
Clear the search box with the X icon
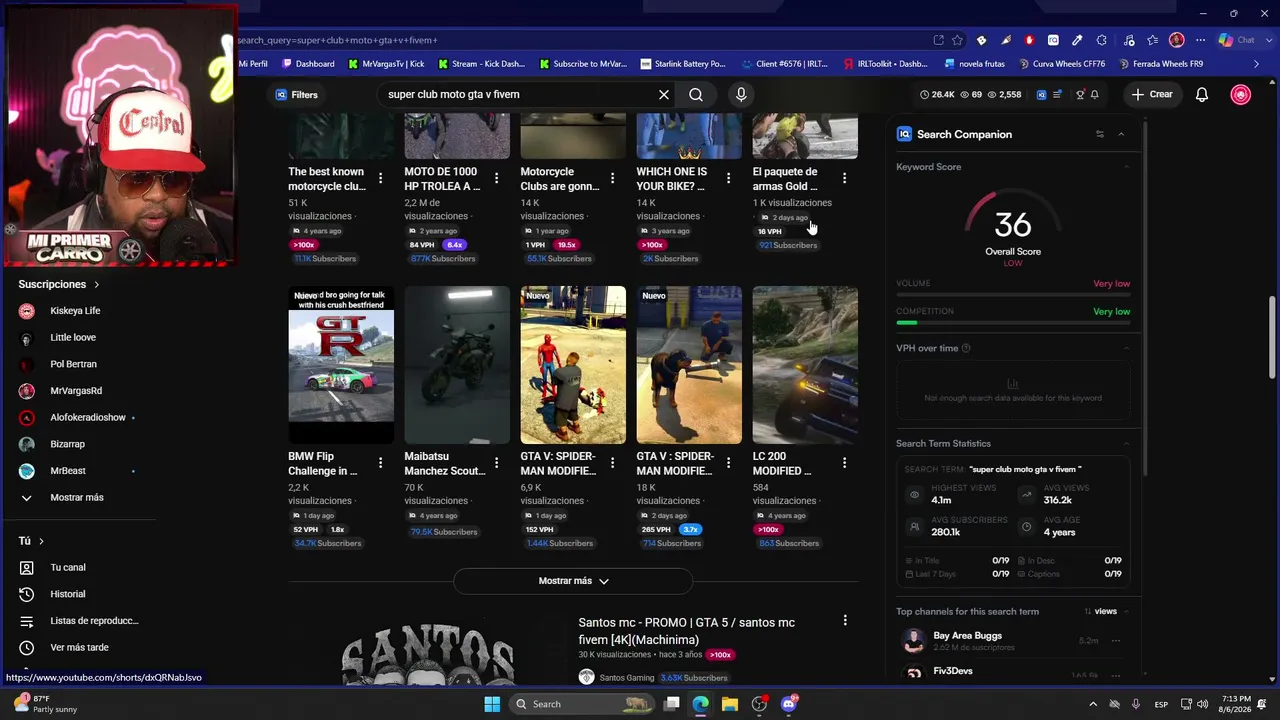664,94
